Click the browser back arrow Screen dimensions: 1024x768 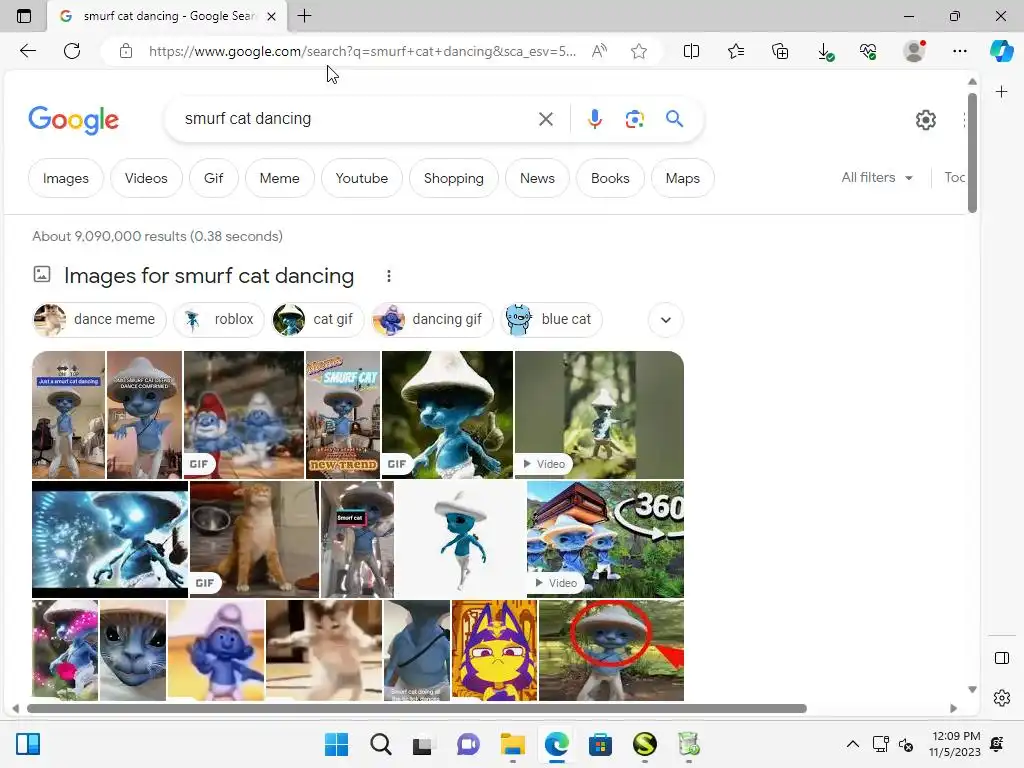[x=27, y=51]
